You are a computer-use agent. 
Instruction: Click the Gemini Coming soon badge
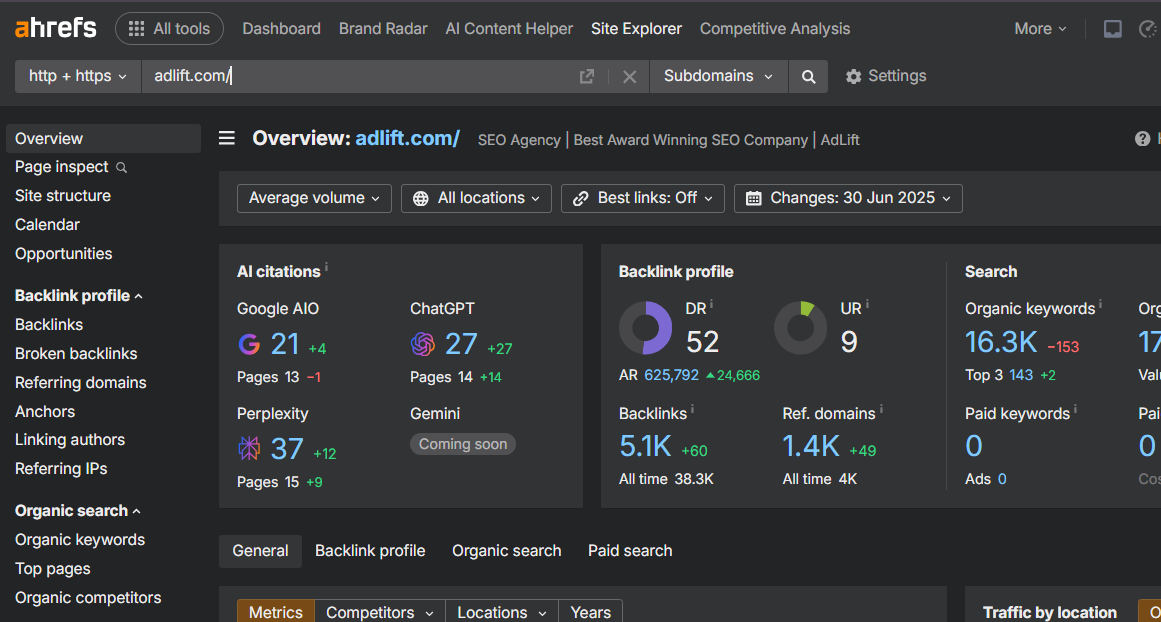[x=463, y=444]
